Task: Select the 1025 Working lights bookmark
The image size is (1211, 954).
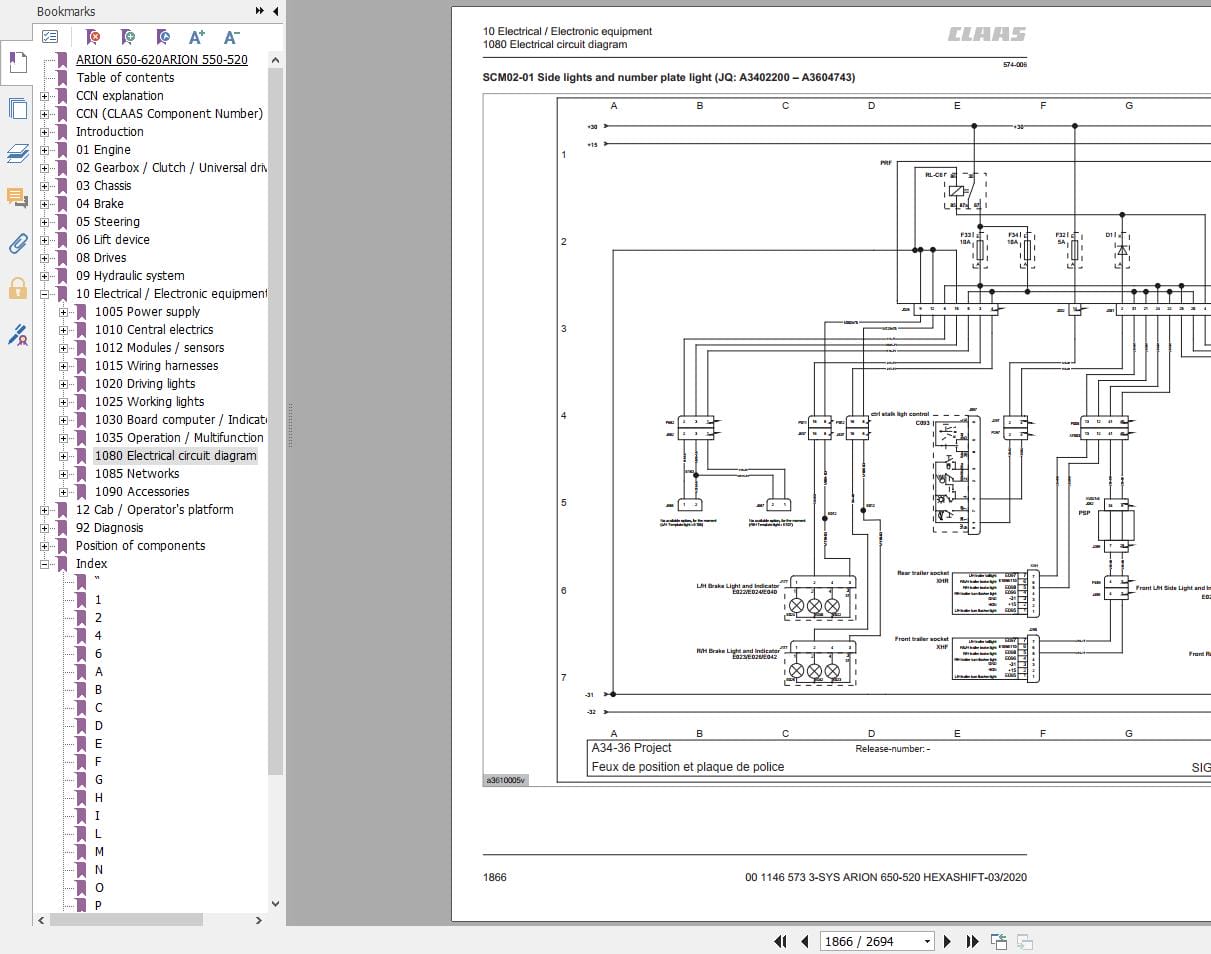Action: (x=150, y=402)
